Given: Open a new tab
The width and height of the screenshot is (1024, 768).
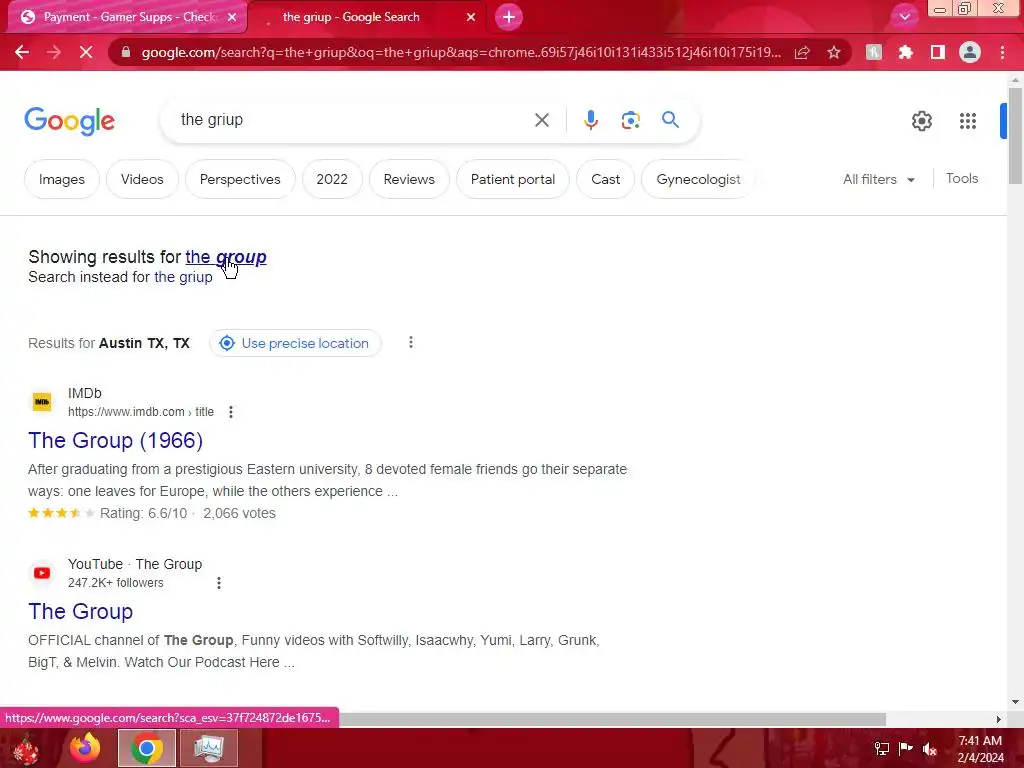Looking at the screenshot, I should pos(509,17).
